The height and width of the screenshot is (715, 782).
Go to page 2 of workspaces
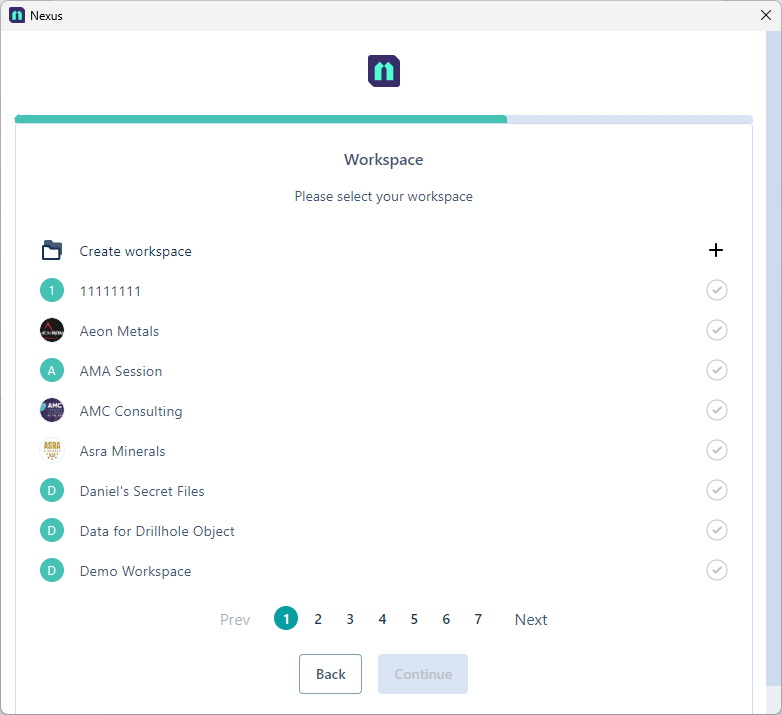pyautogui.click(x=318, y=619)
